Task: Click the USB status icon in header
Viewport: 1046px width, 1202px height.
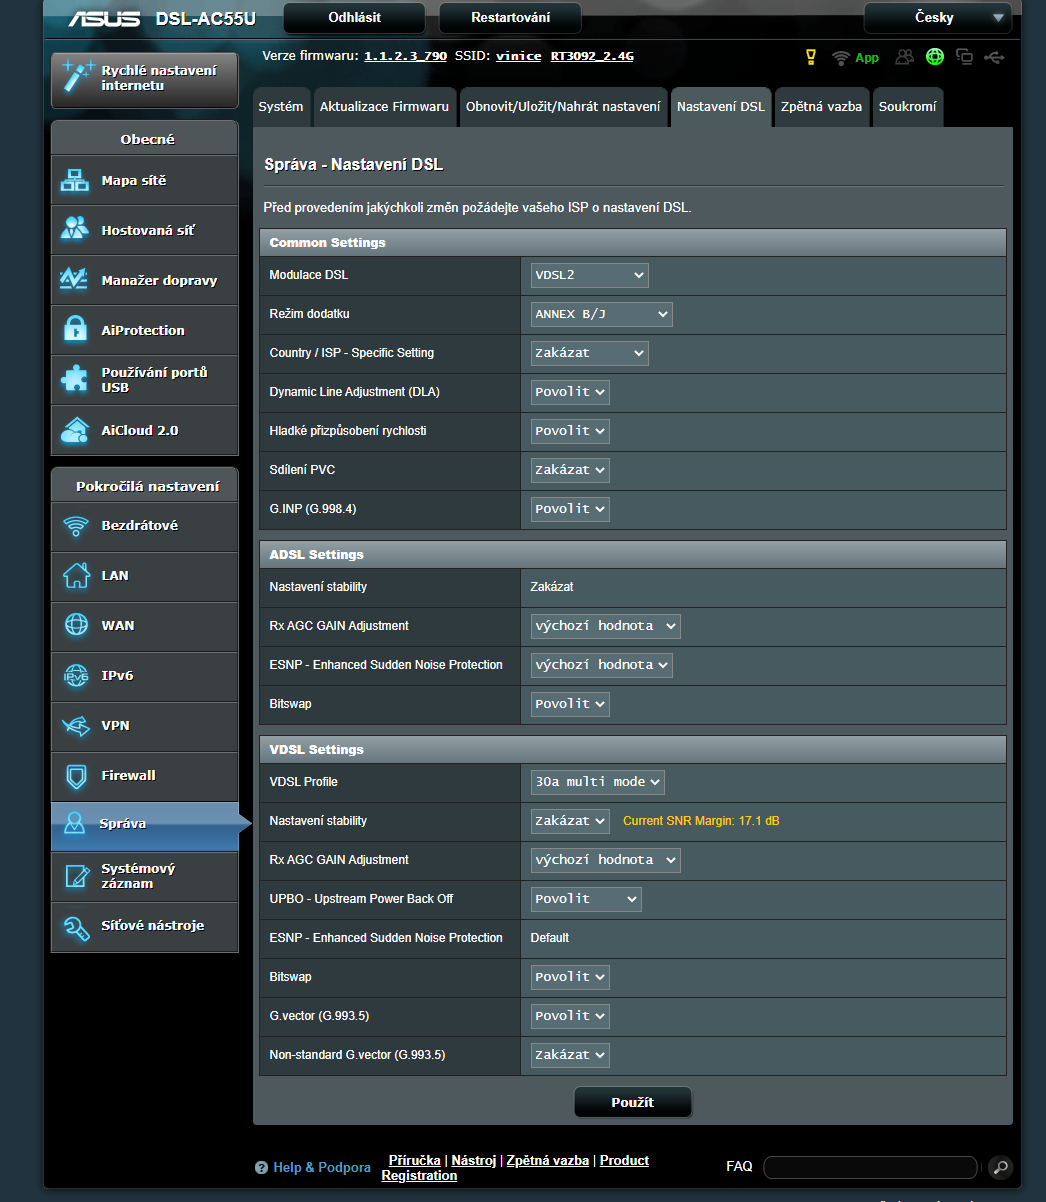Action: click(x=993, y=57)
